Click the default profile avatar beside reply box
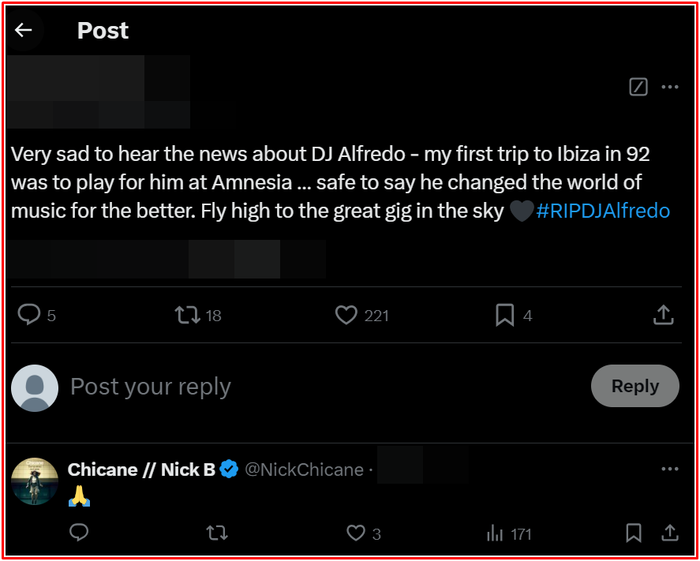 (x=35, y=387)
